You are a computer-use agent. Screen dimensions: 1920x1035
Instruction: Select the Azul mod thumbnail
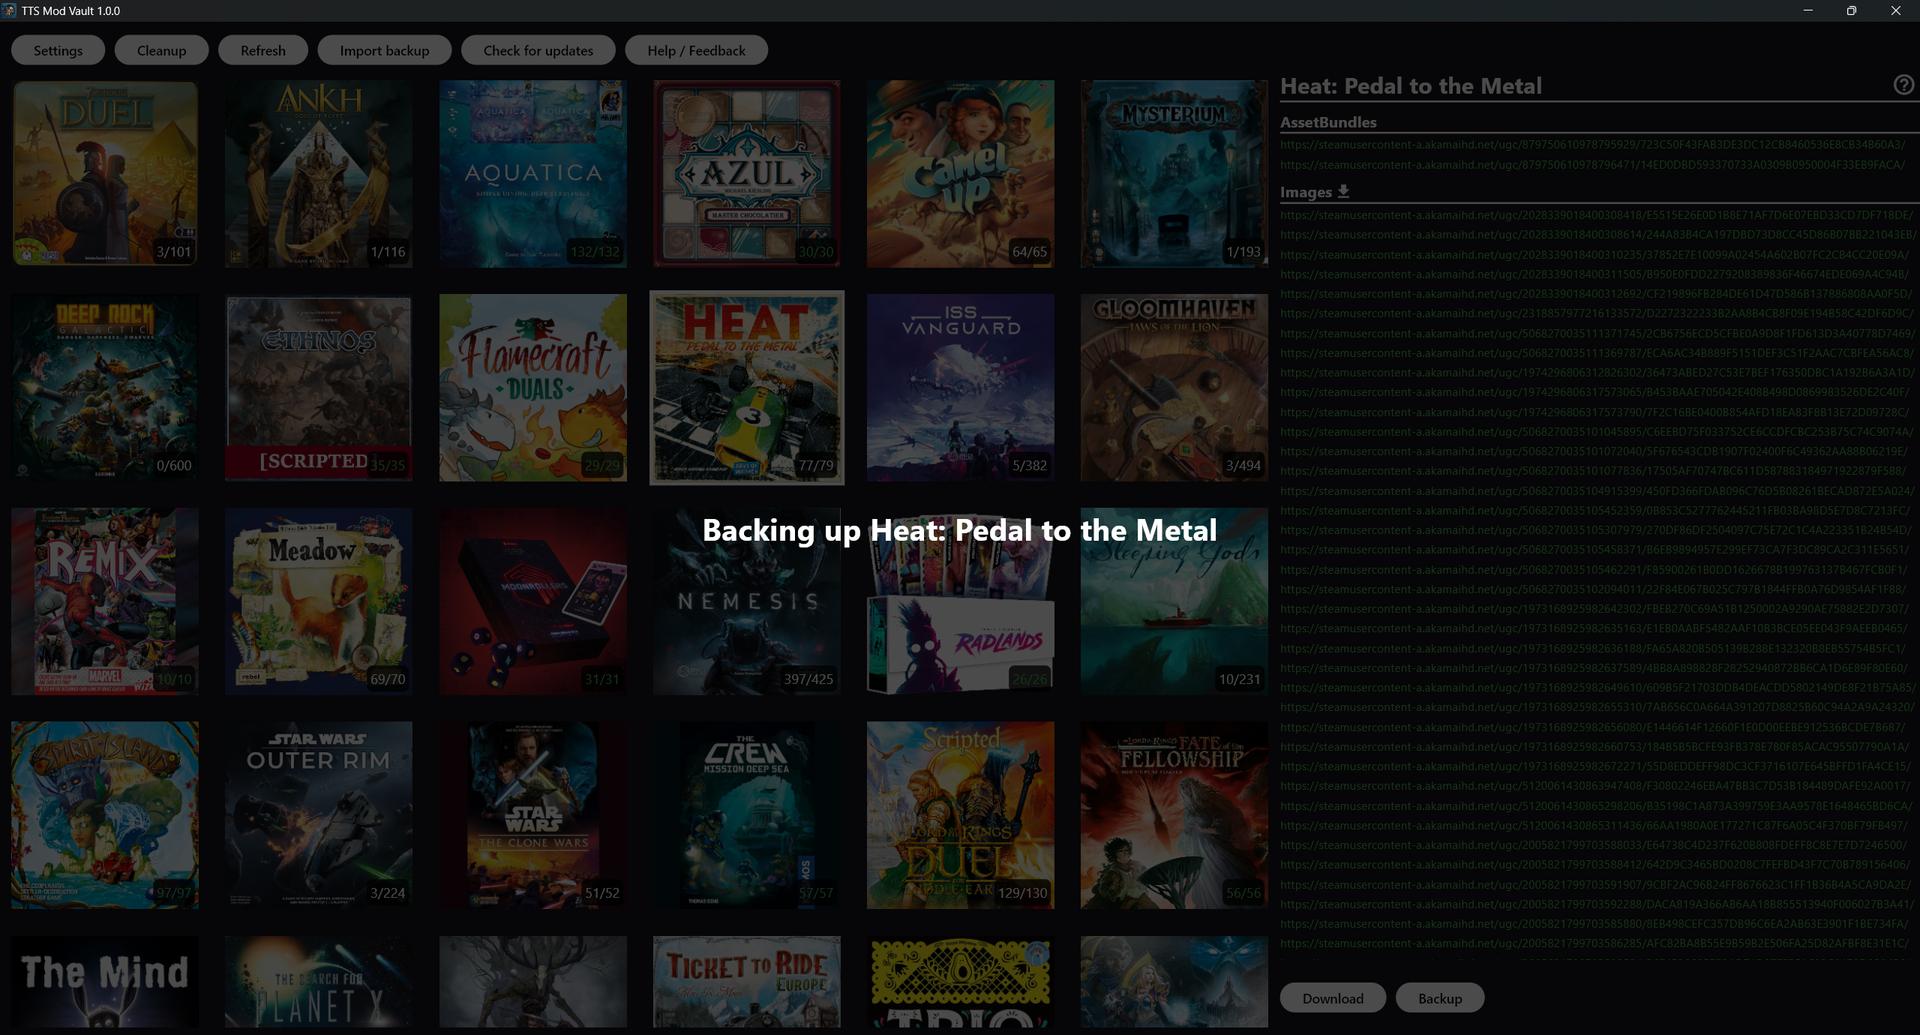click(747, 173)
